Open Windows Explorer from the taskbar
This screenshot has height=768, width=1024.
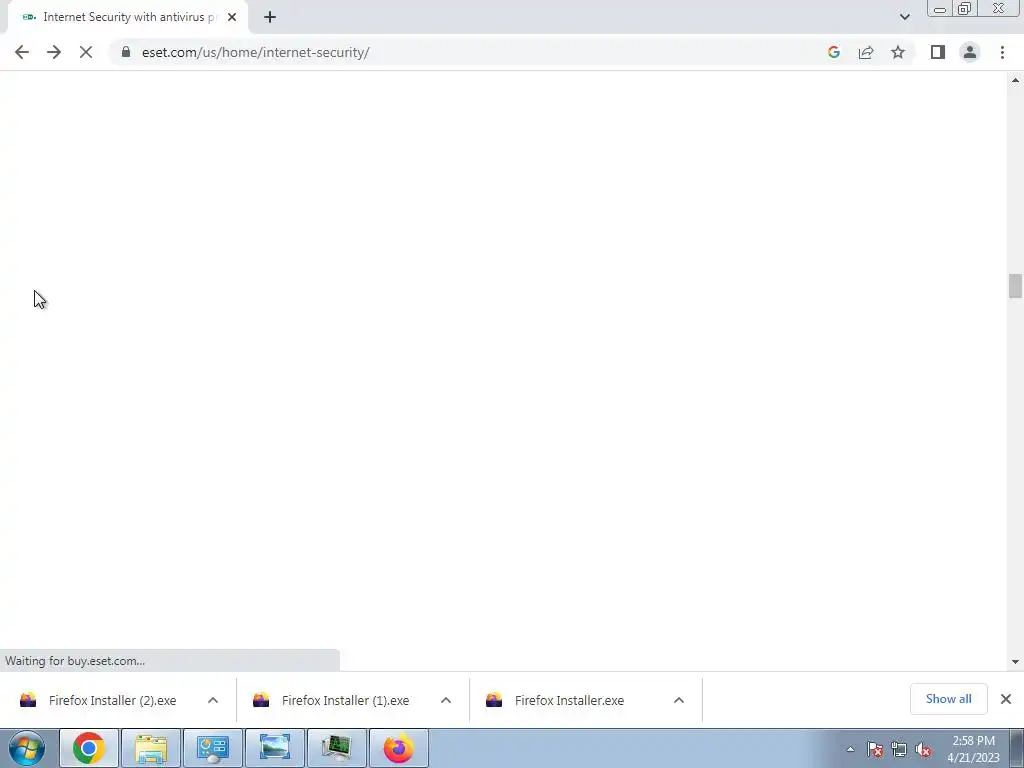pos(151,748)
